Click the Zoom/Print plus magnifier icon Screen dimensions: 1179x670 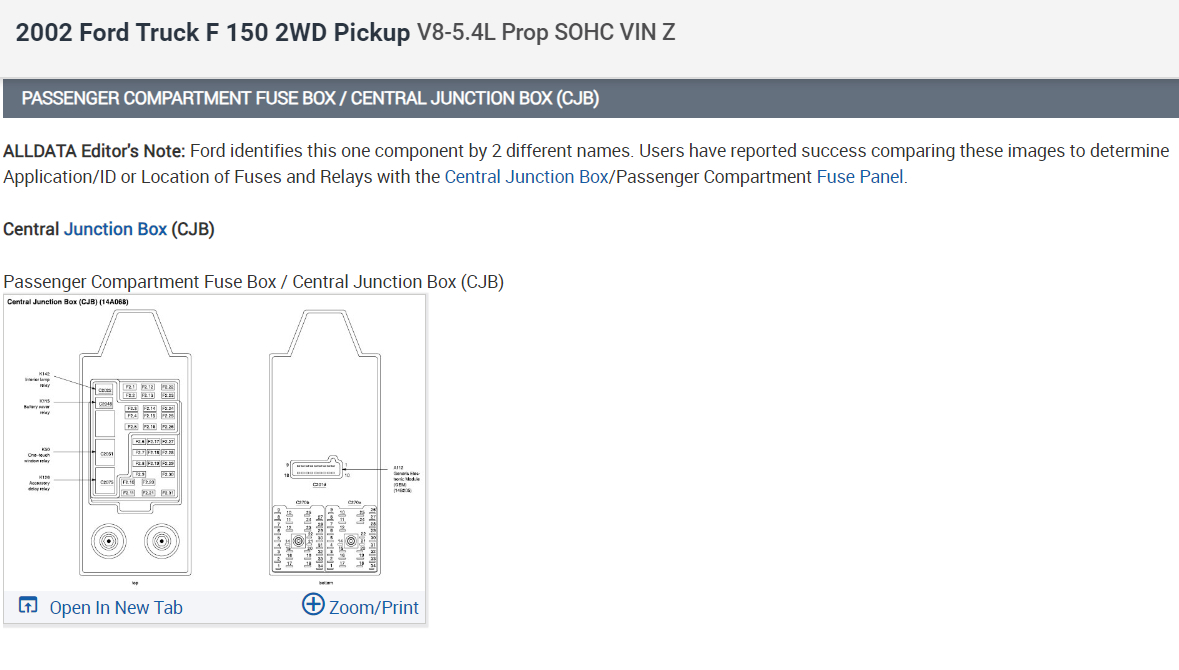pos(313,605)
